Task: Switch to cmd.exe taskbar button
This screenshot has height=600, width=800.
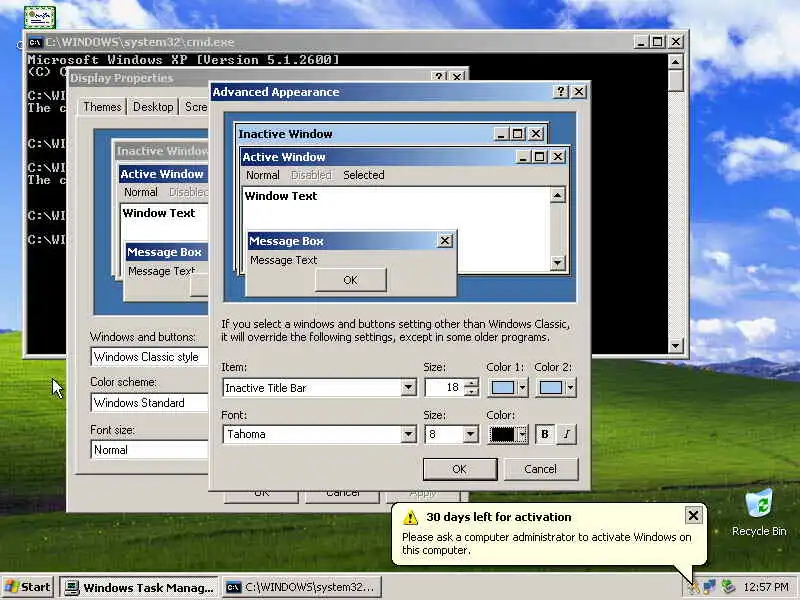Action: (301, 588)
